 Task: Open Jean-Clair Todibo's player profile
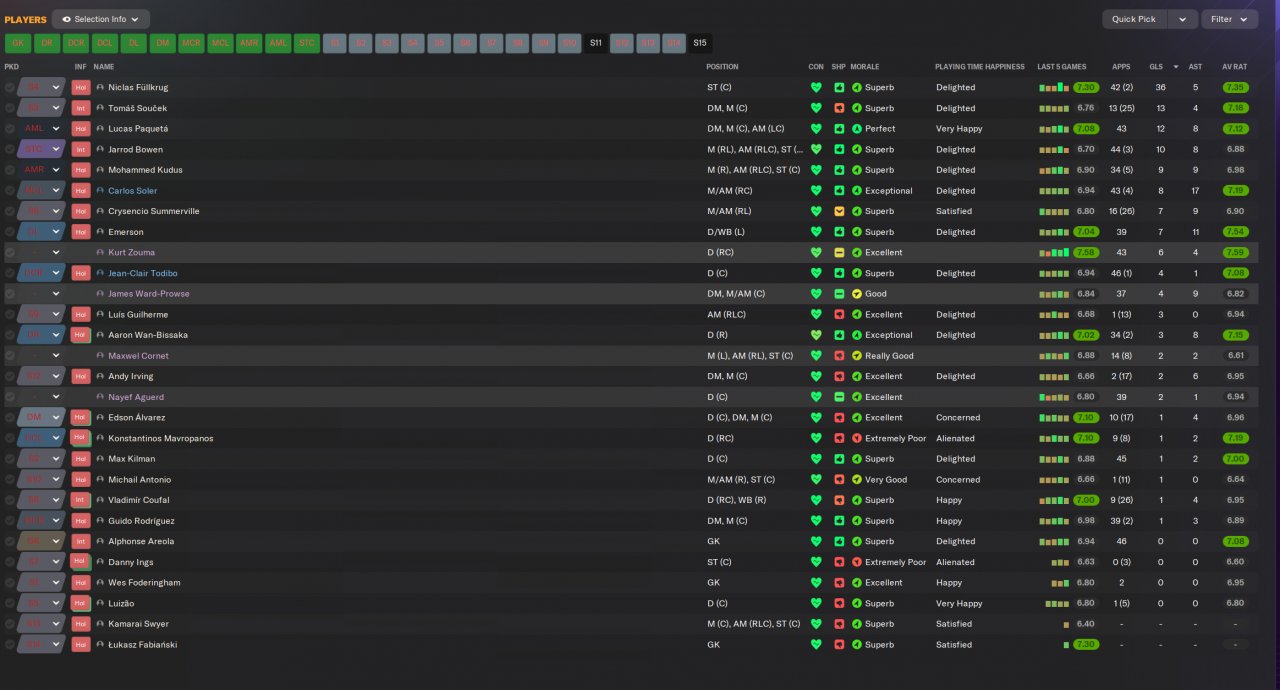(143, 273)
